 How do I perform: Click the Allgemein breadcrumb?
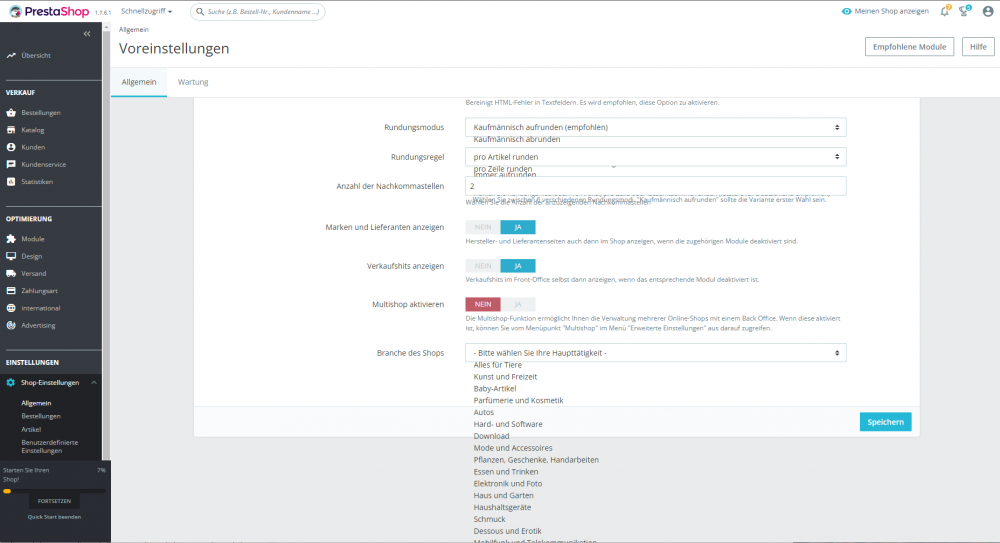pyautogui.click(x=133, y=30)
